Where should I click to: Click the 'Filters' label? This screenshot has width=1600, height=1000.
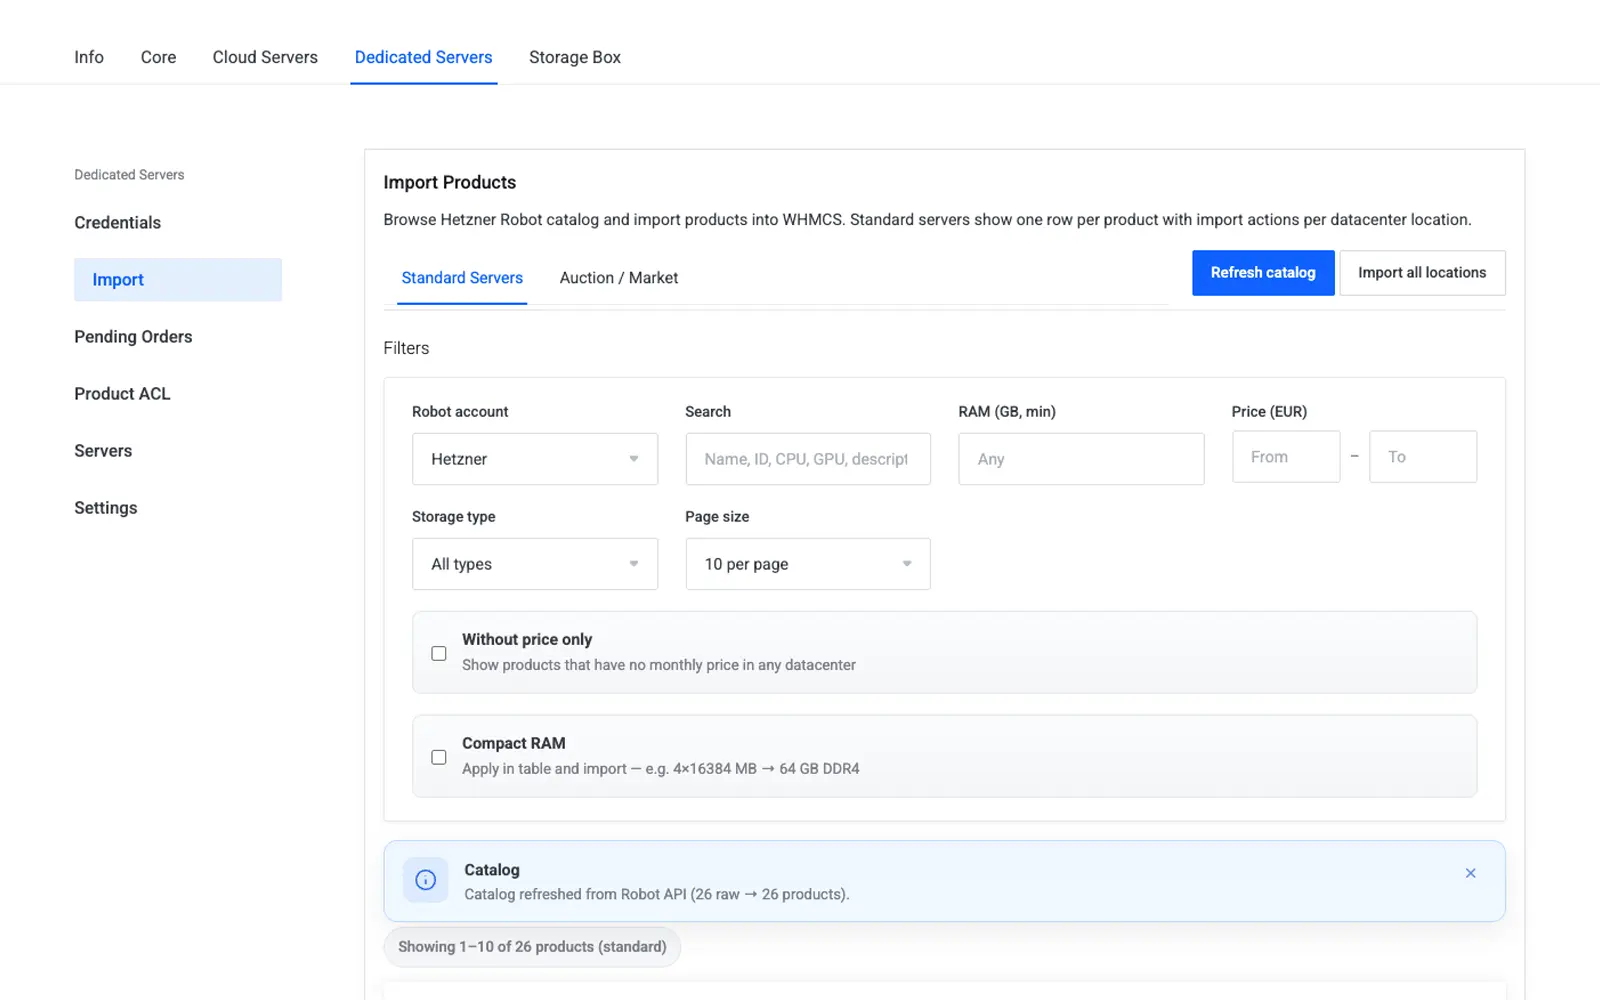[406, 348]
